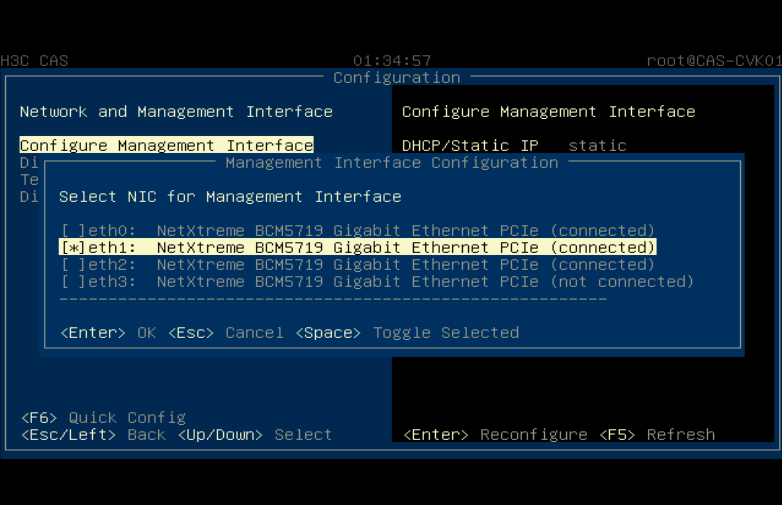Viewport: 782px width, 505px height.
Task: Click the DHCP/Static IP static value
Action: click(597, 145)
